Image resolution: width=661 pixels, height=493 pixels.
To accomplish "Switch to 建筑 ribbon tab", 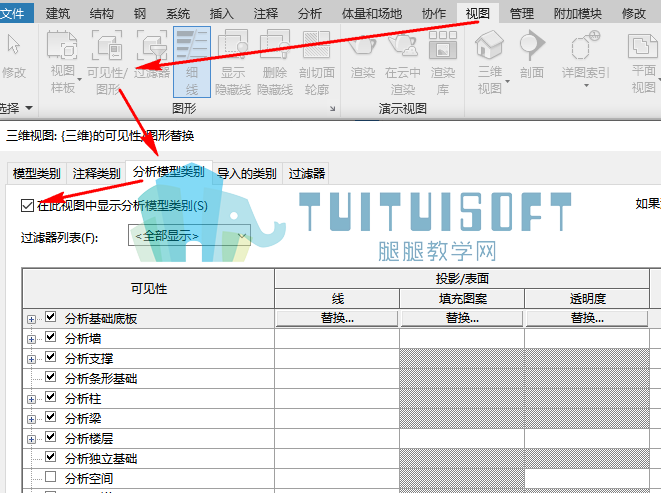I will point(58,13).
